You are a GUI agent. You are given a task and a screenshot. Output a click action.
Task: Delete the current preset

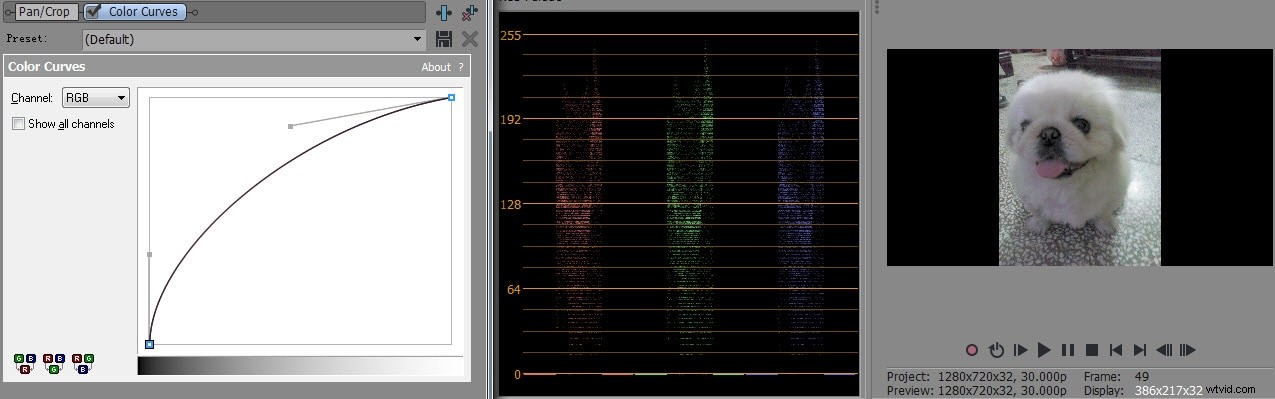470,39
